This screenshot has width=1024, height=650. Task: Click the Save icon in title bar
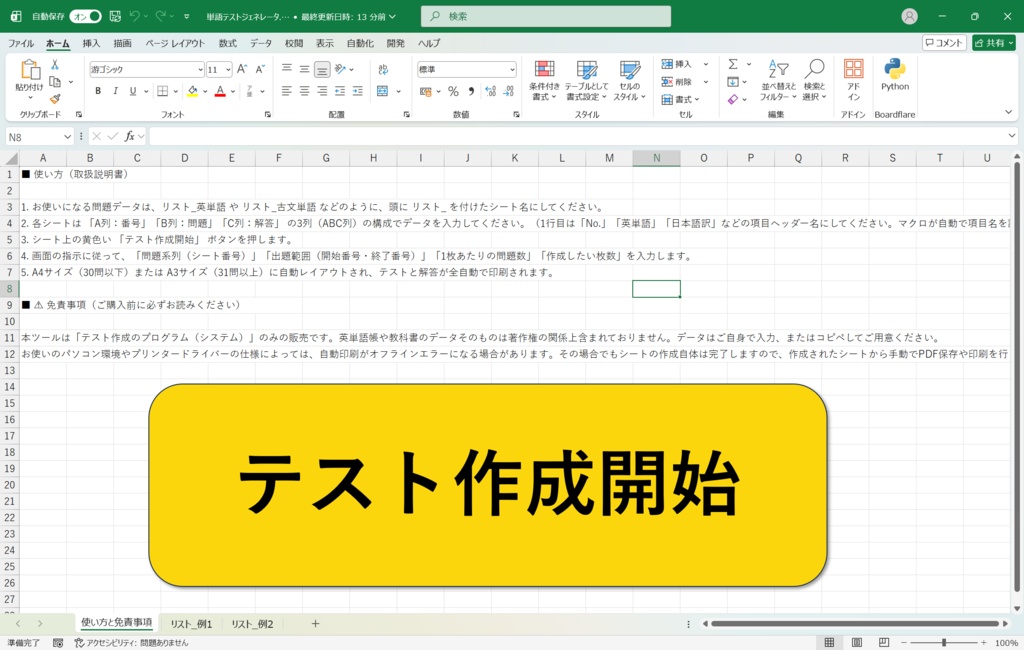(x=115, y=16)
